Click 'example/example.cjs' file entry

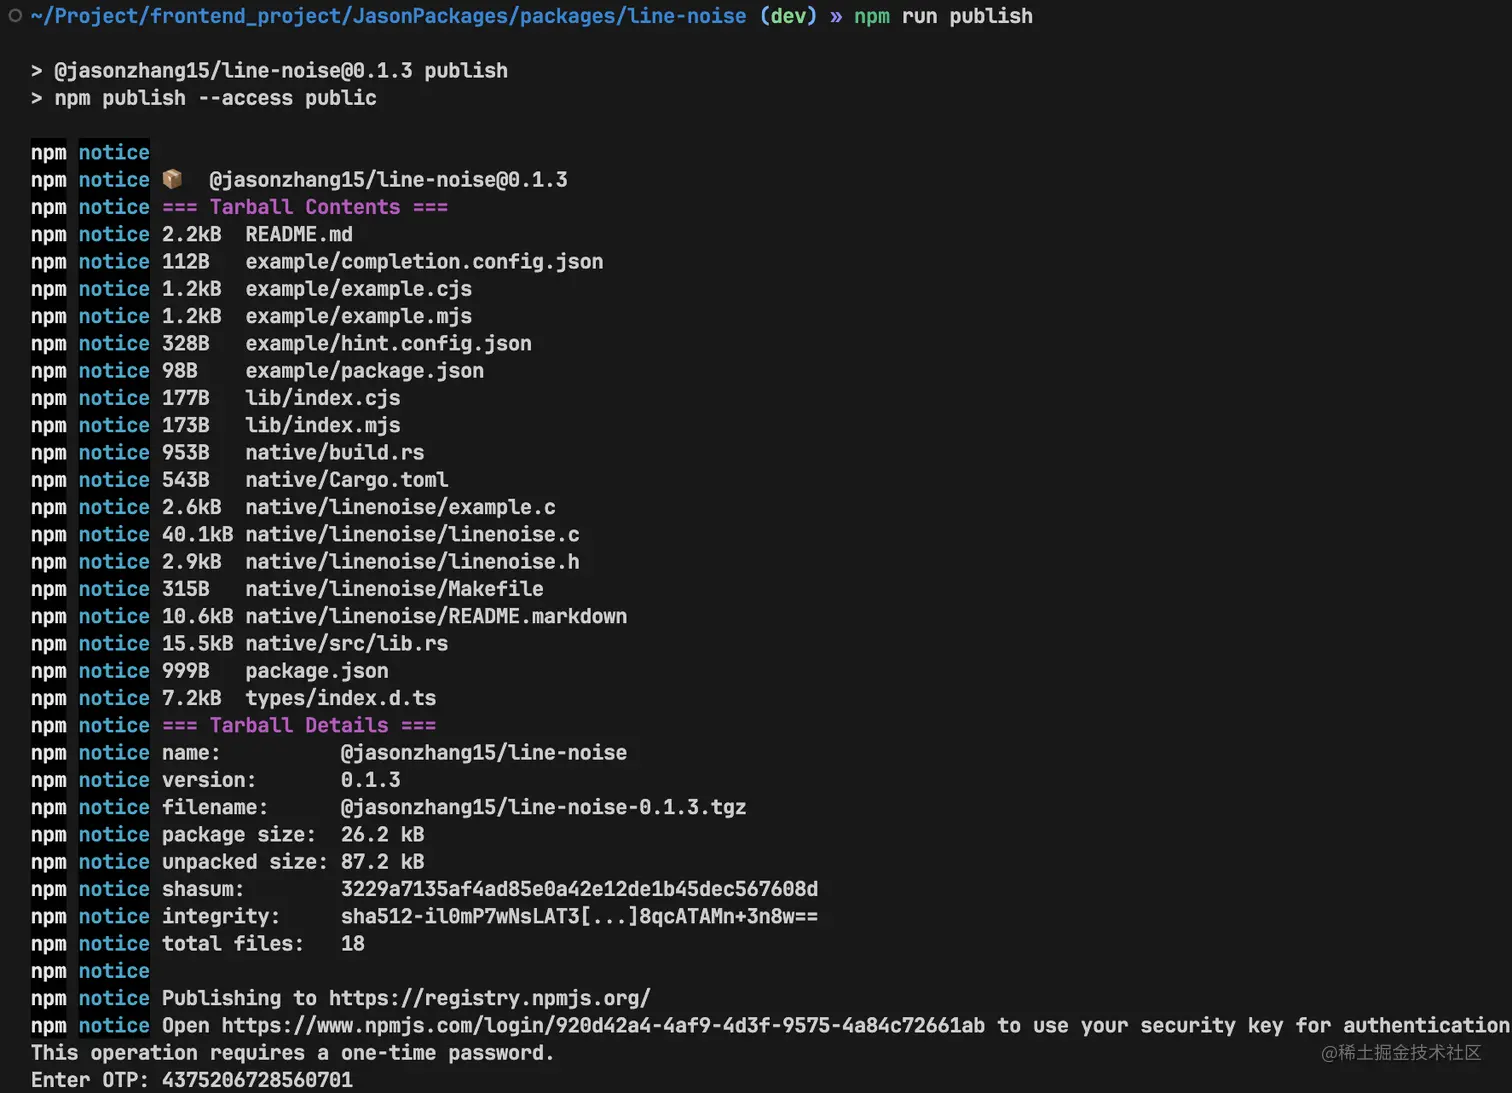[359, 289]
